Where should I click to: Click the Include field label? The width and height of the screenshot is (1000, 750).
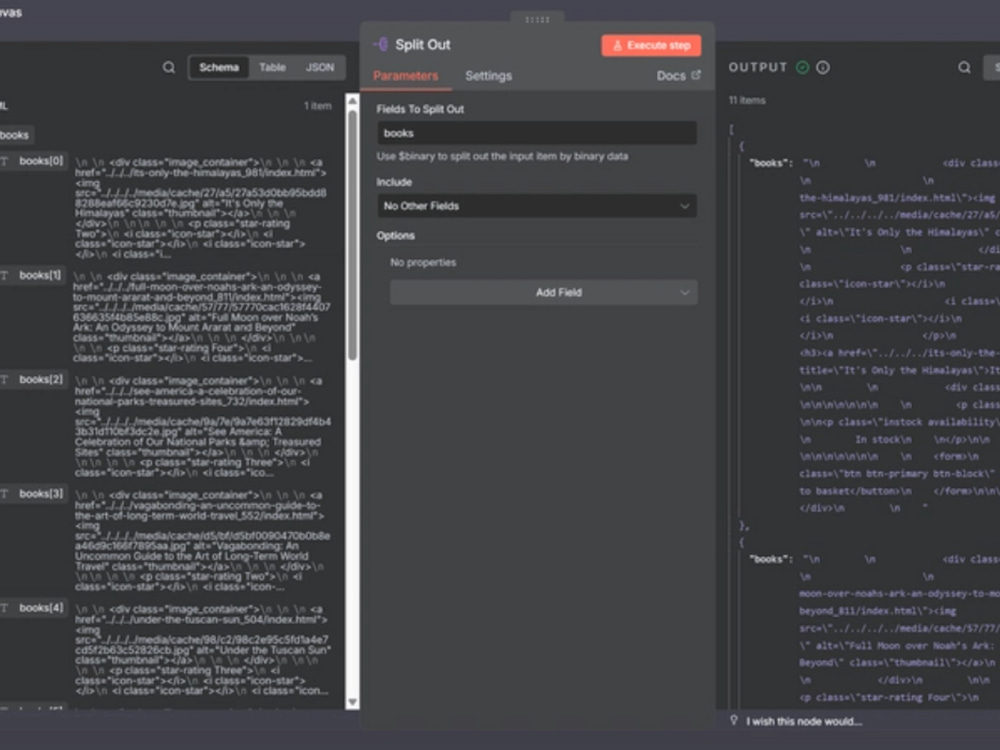[394, 182]
